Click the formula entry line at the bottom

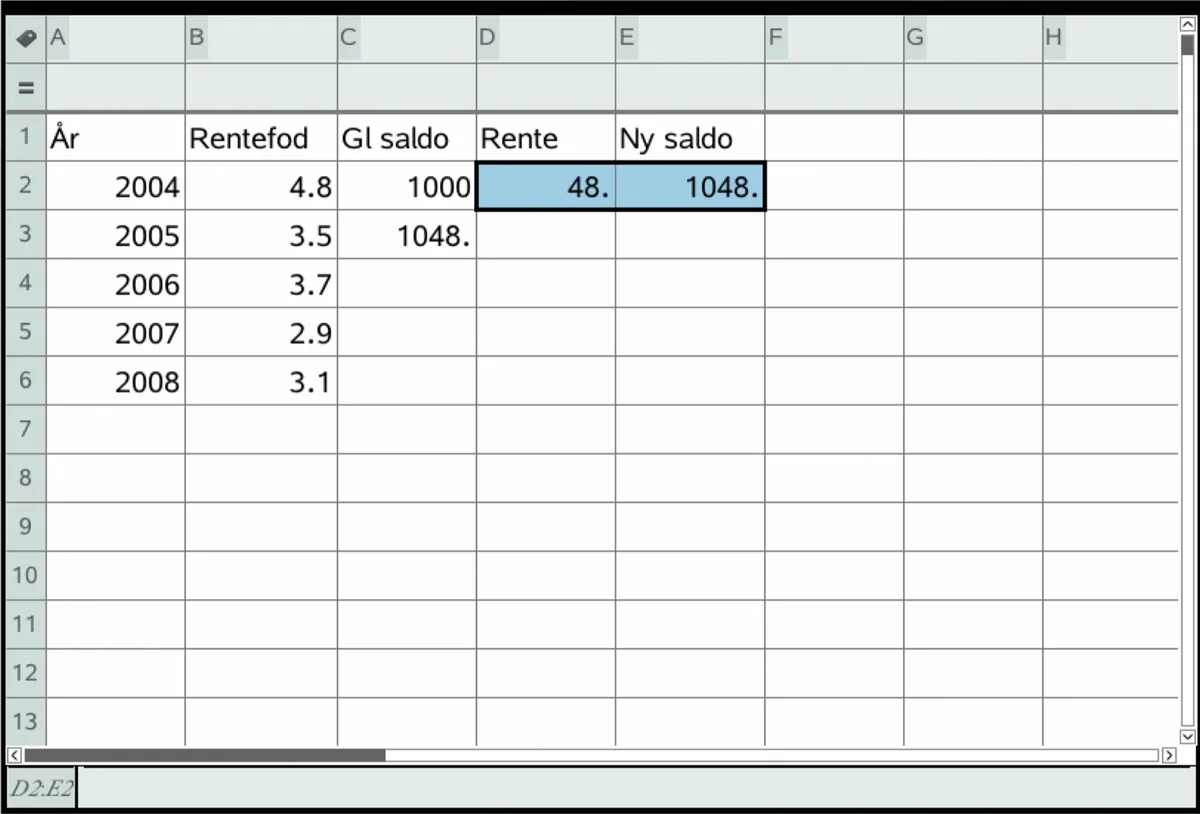(637, 788)
